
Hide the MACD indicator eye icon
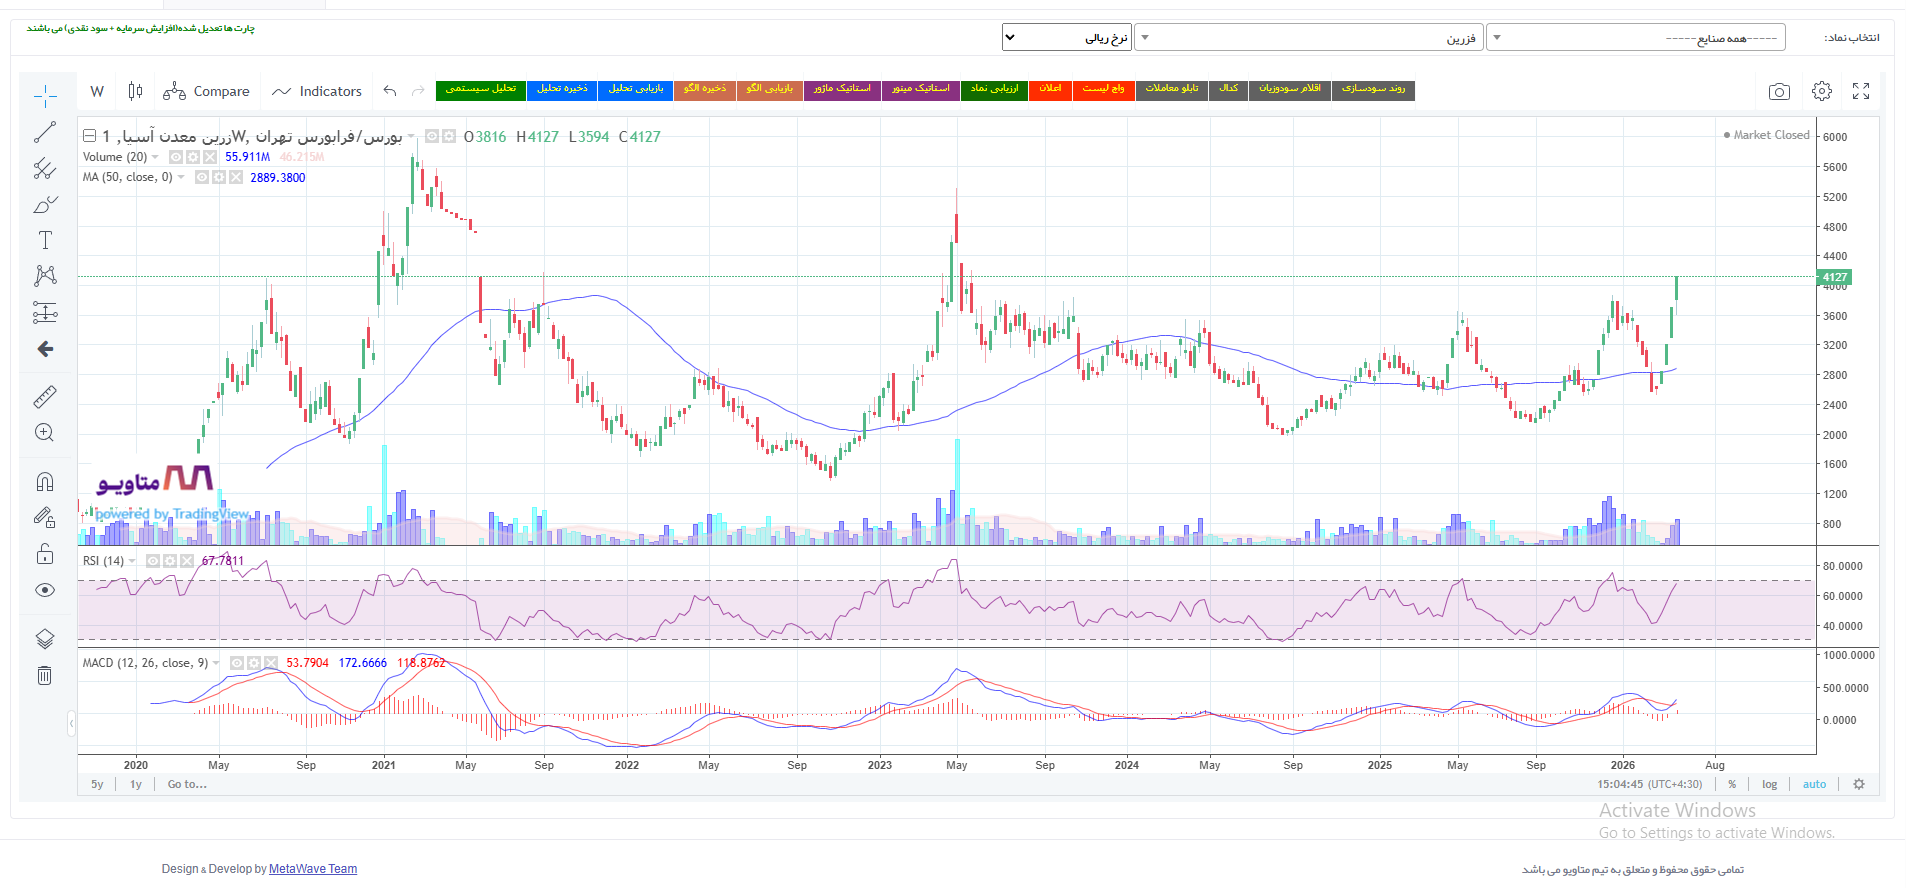pos(237,663)
